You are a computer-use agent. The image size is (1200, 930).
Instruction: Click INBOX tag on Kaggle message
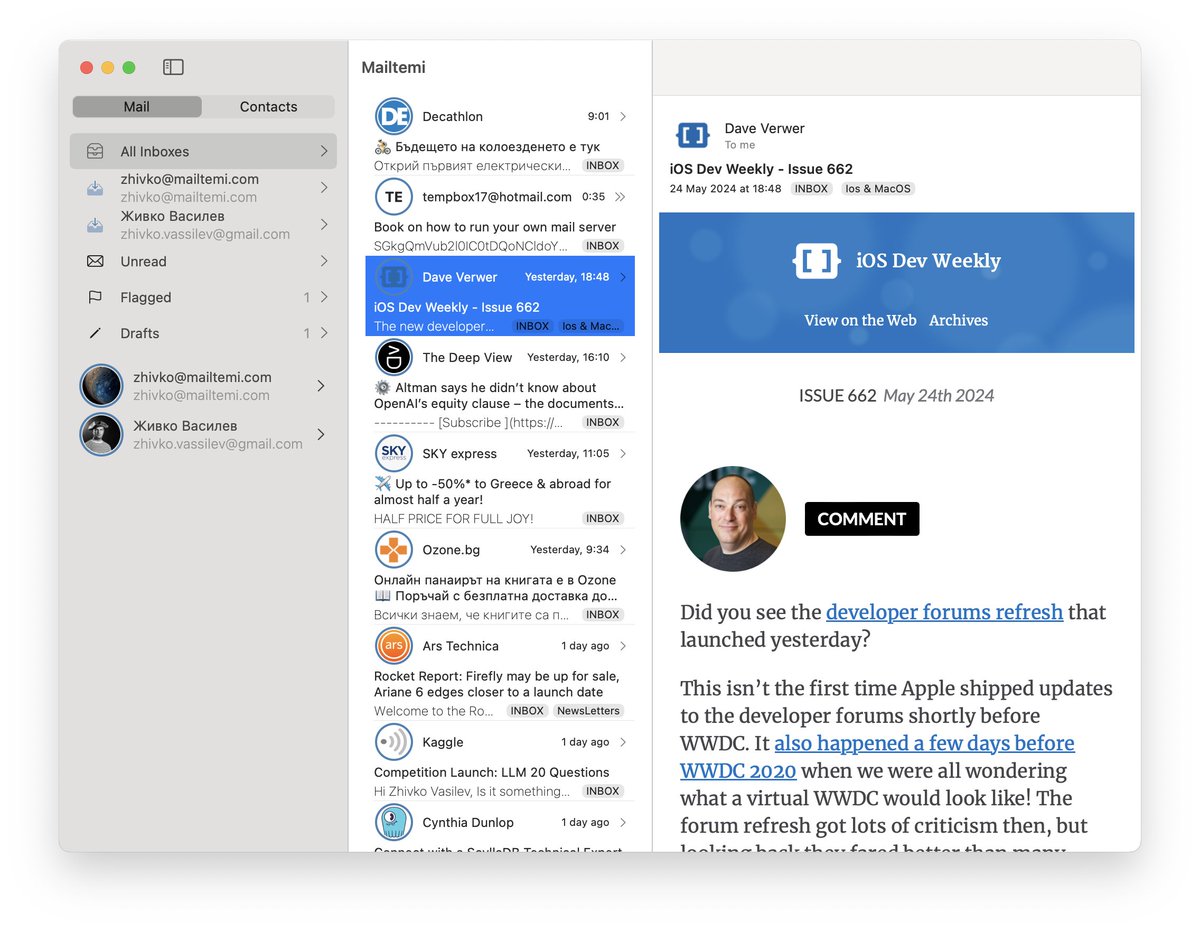click(603, 791)
